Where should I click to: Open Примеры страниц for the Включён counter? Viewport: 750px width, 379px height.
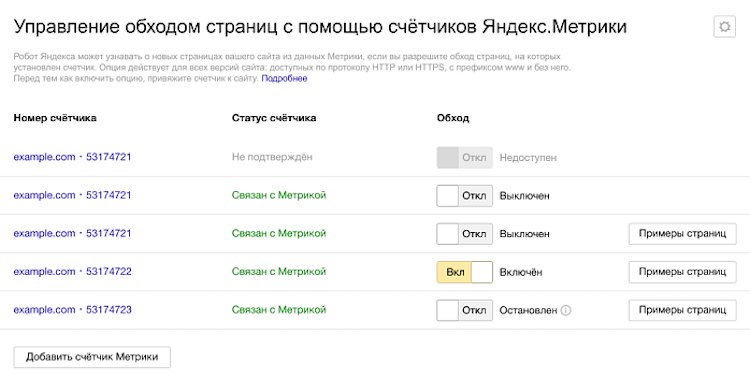click(x=682, y=272)
